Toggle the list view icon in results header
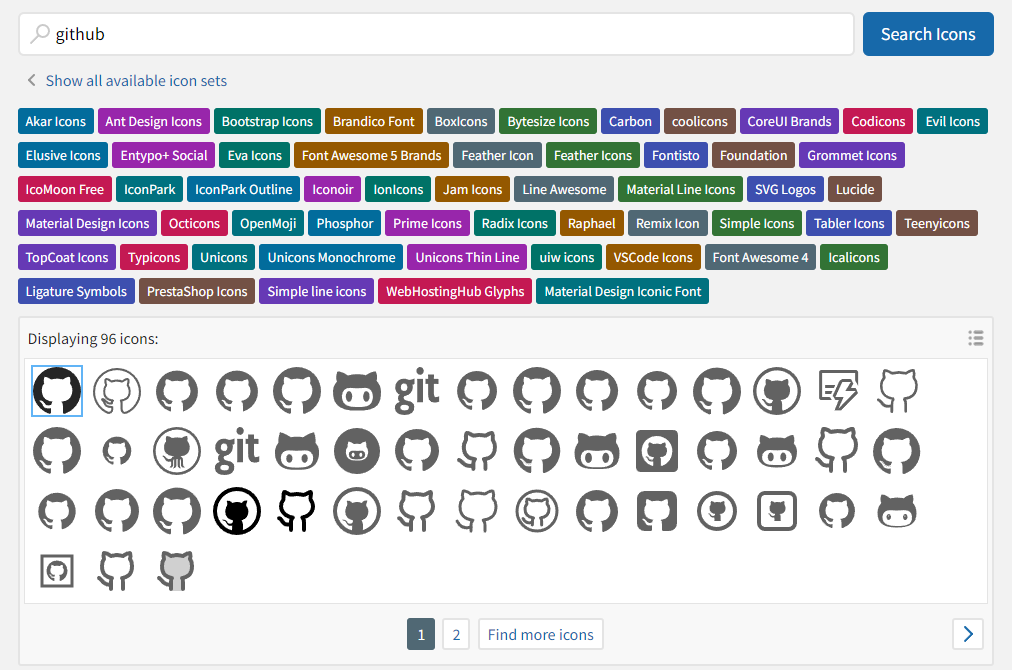The image size is (1012, 670). 976,338
